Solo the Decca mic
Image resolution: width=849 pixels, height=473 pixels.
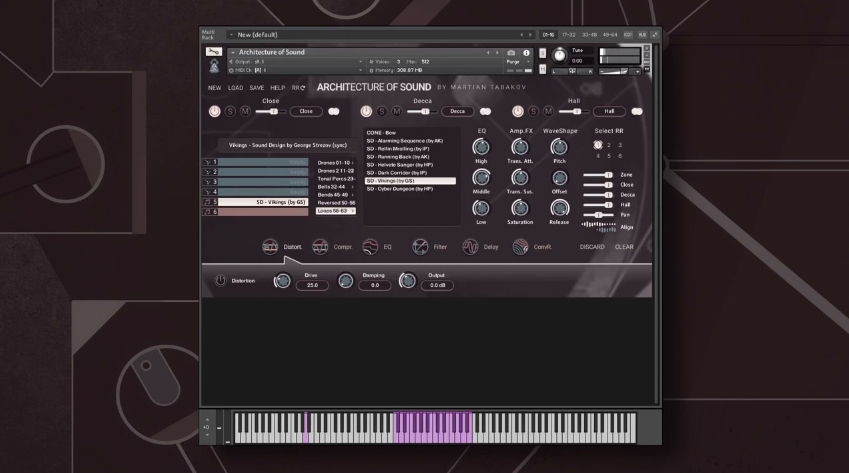pos(382,111)
